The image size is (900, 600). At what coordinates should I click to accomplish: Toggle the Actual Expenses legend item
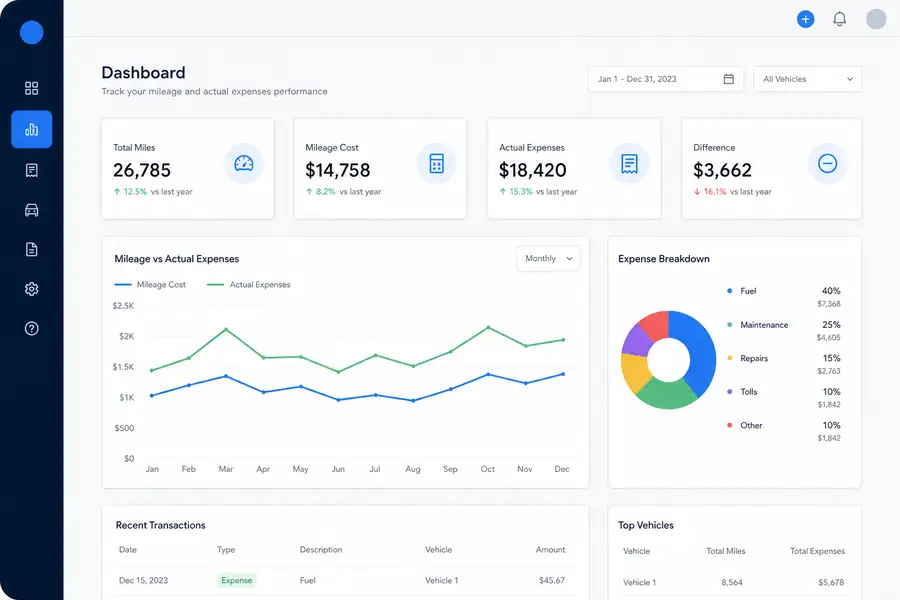pyautogui.click(x=249, y=284)
